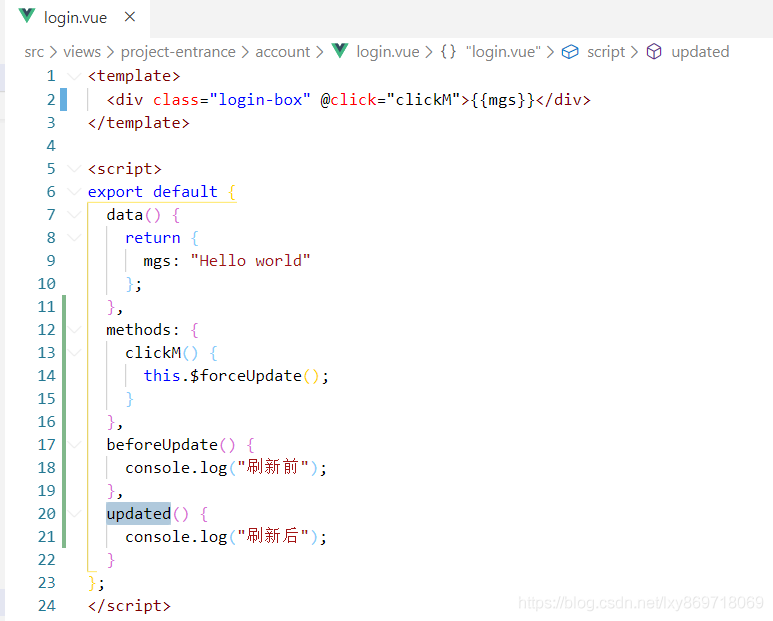Click line number 14 in the gutter
Screen dimensions: 773x621
pyautogui.click(x=47, y=376)
